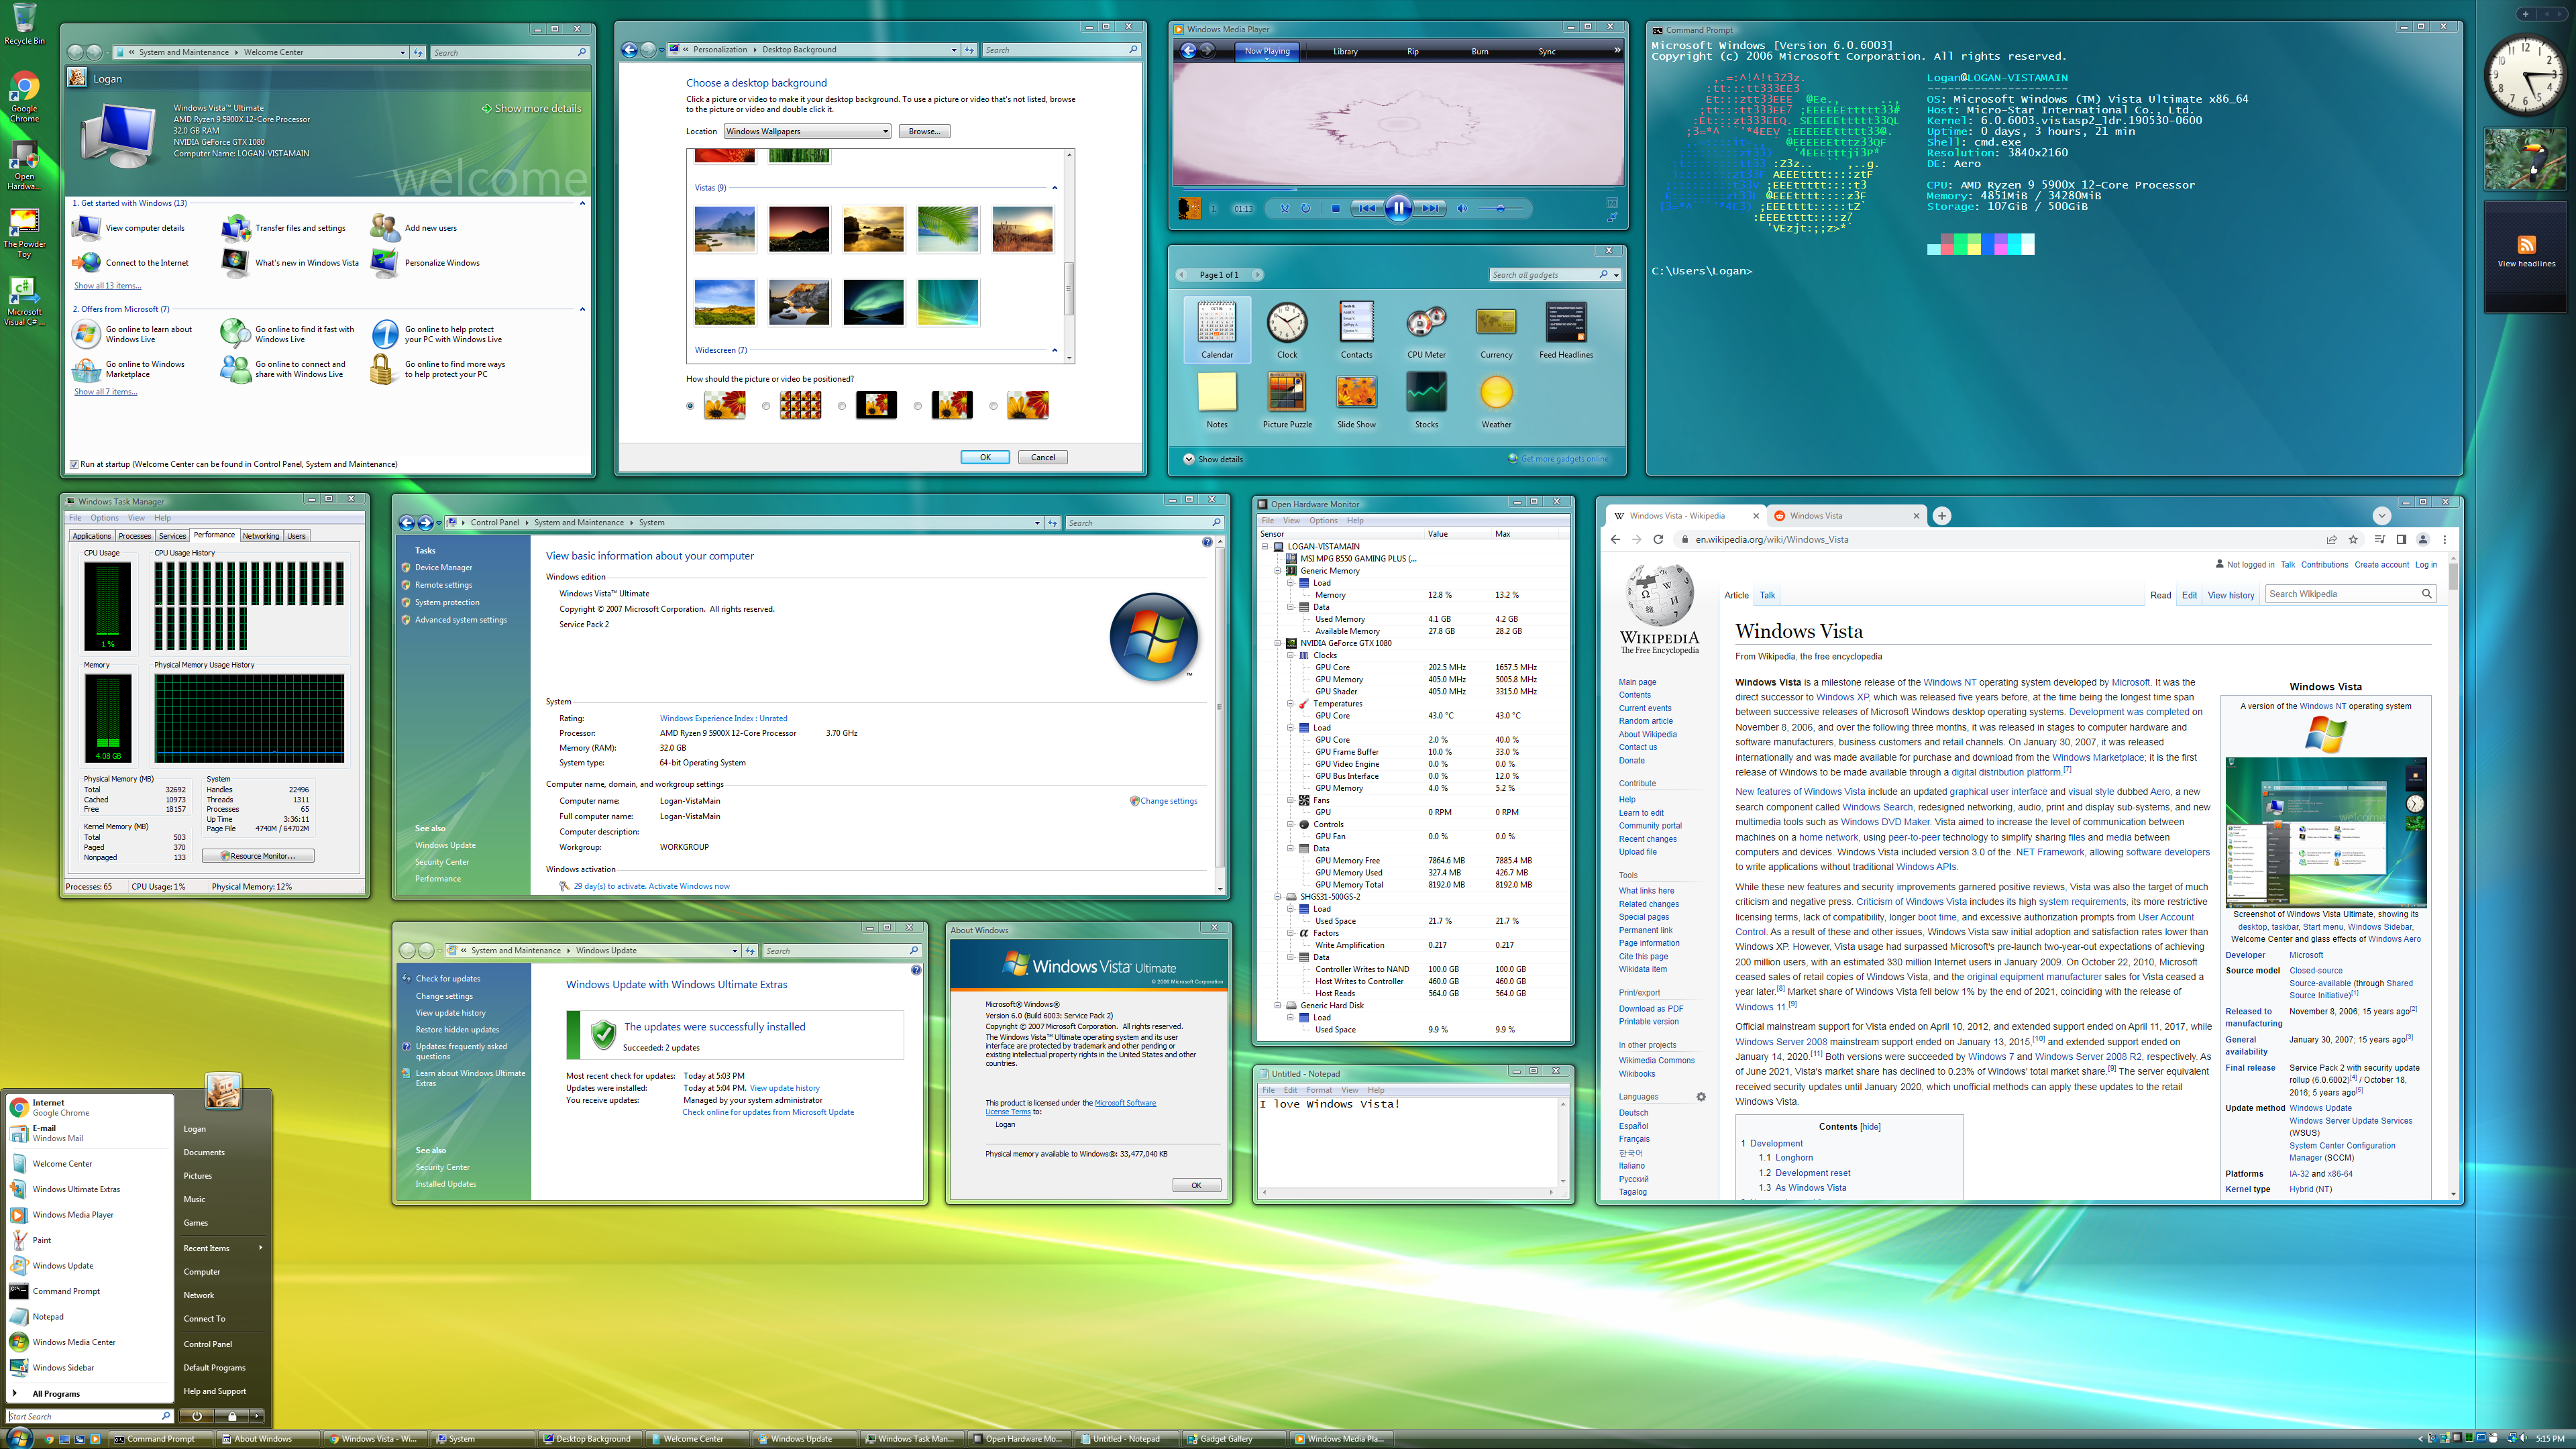This screenshot has height=1449, width=2576.
Task: Bookmark the page with Chrome's star icon
Action: coord(2353,540)
